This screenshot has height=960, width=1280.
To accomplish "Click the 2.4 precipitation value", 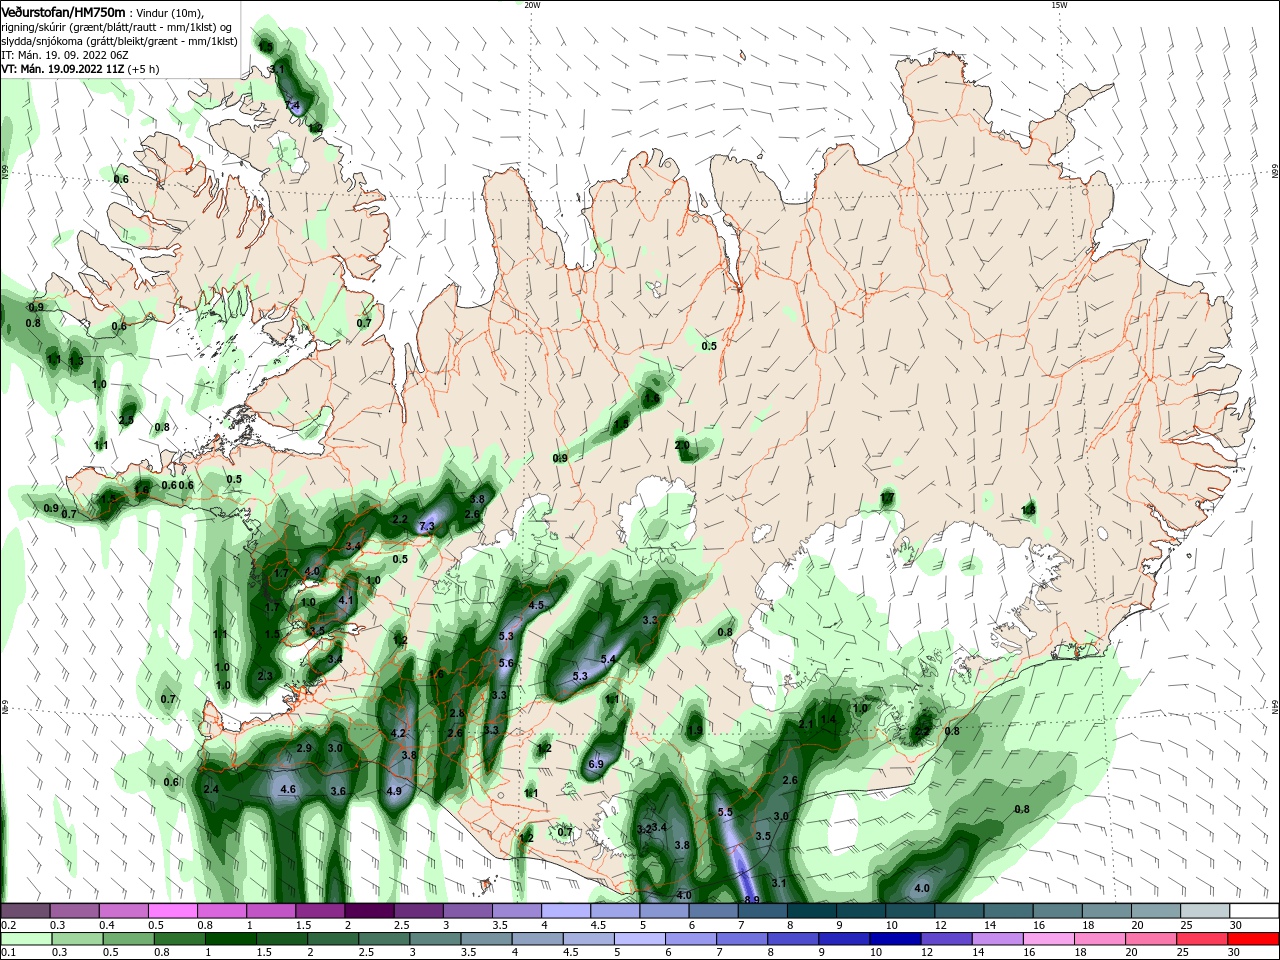I will (210, 789).
